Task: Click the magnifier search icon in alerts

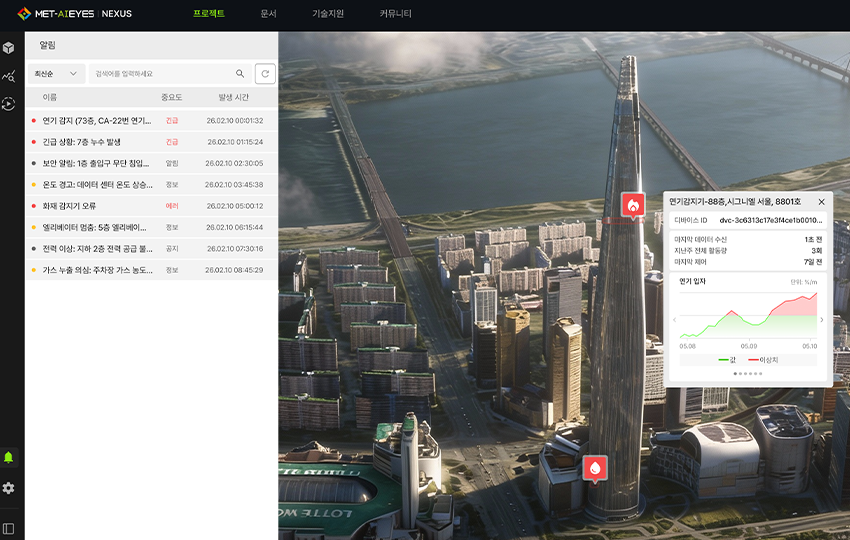Action: 240,74
